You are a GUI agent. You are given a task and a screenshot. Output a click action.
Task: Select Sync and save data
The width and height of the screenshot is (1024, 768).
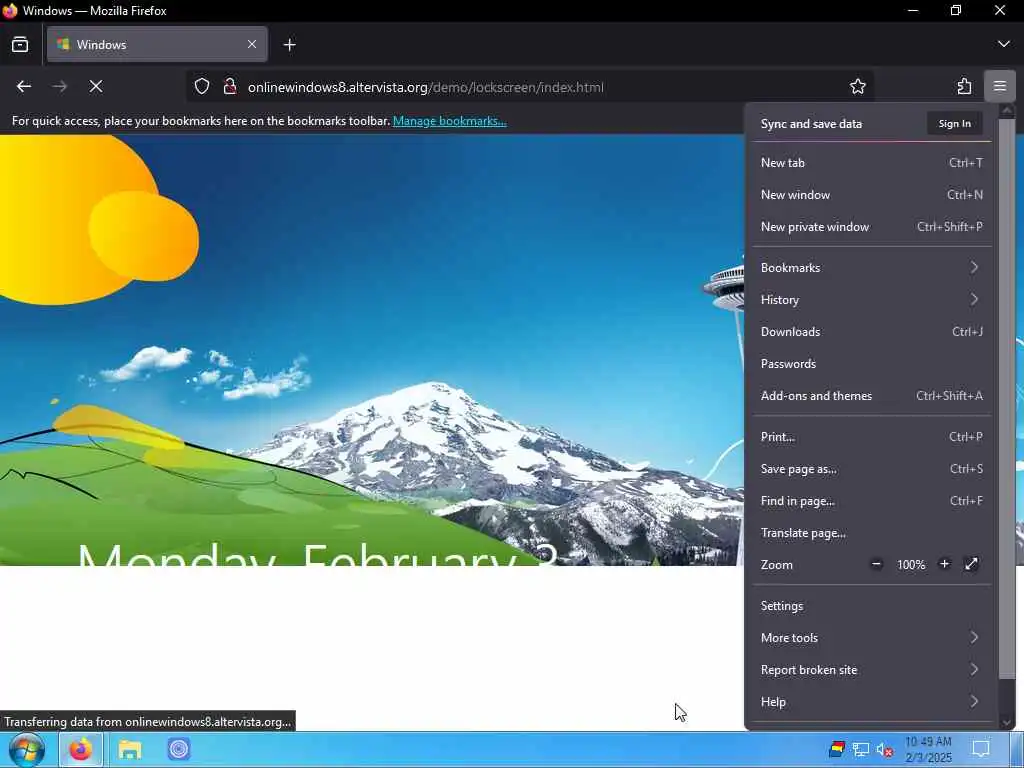(x=811, y=123)
